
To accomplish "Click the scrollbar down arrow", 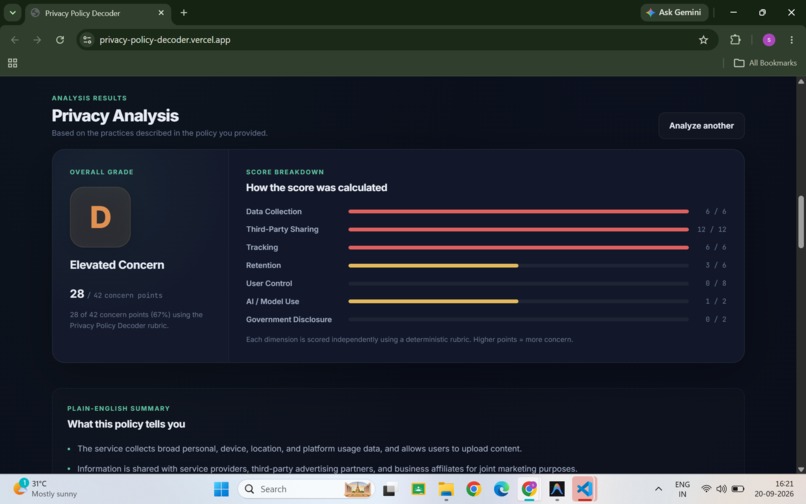I will (x=800, y=469).
